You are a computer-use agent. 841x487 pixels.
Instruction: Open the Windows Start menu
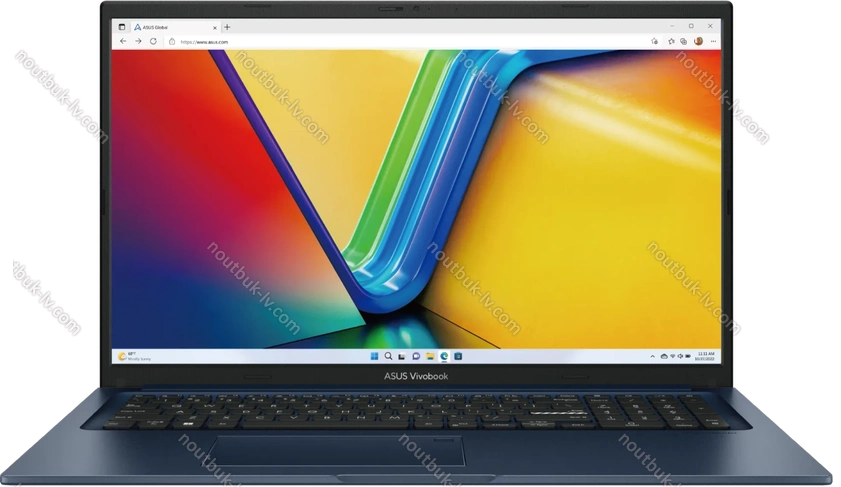coord(374,355)
